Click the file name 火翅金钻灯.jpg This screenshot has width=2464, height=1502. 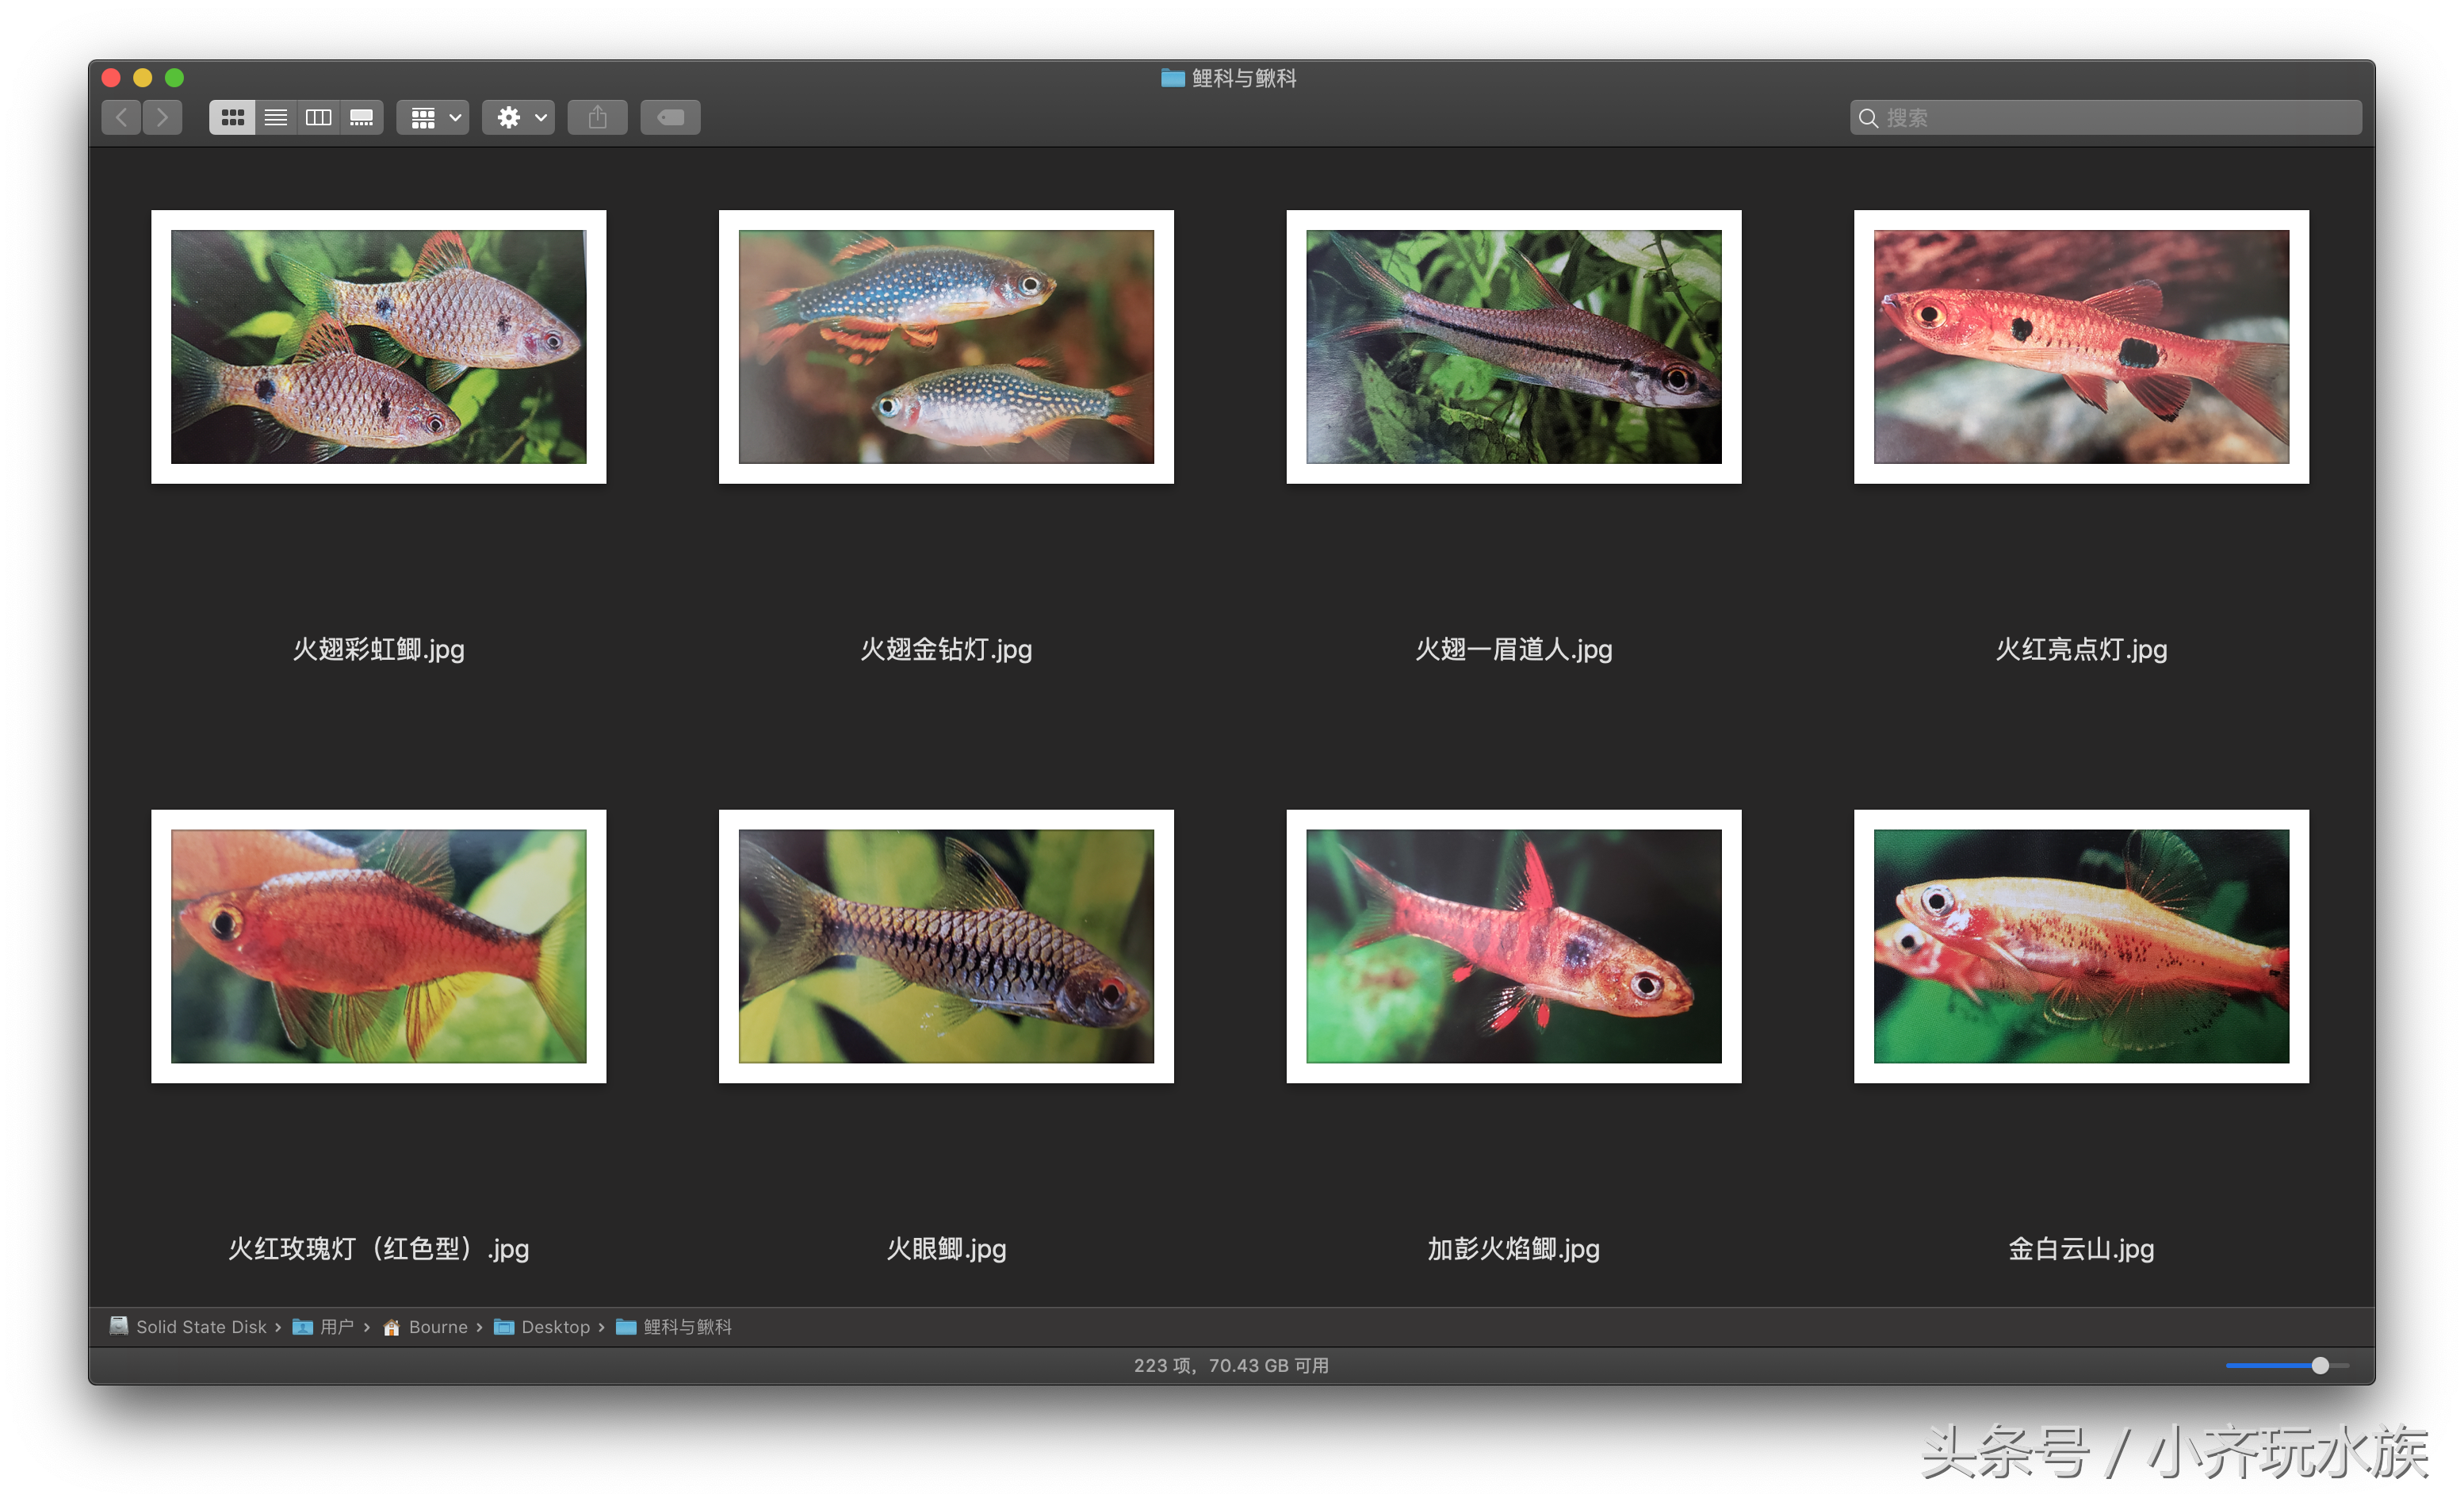tap(946, 650)
